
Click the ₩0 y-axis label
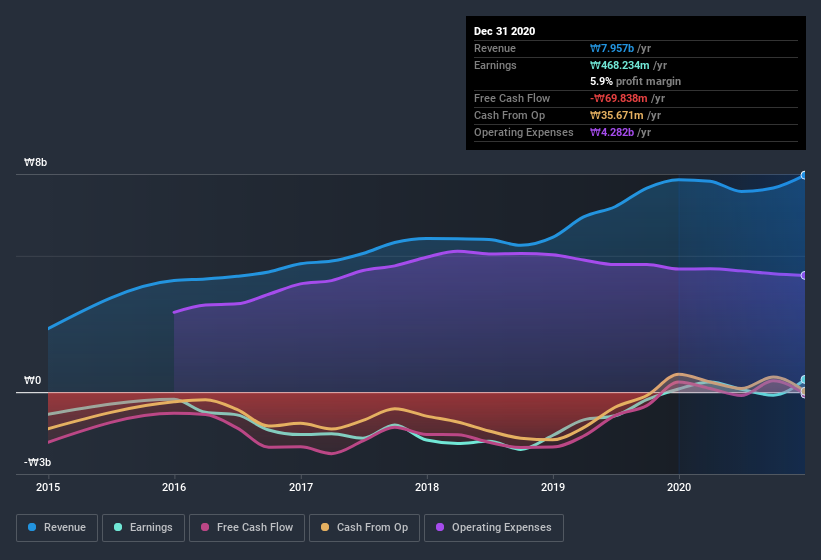tap(32, 380)
